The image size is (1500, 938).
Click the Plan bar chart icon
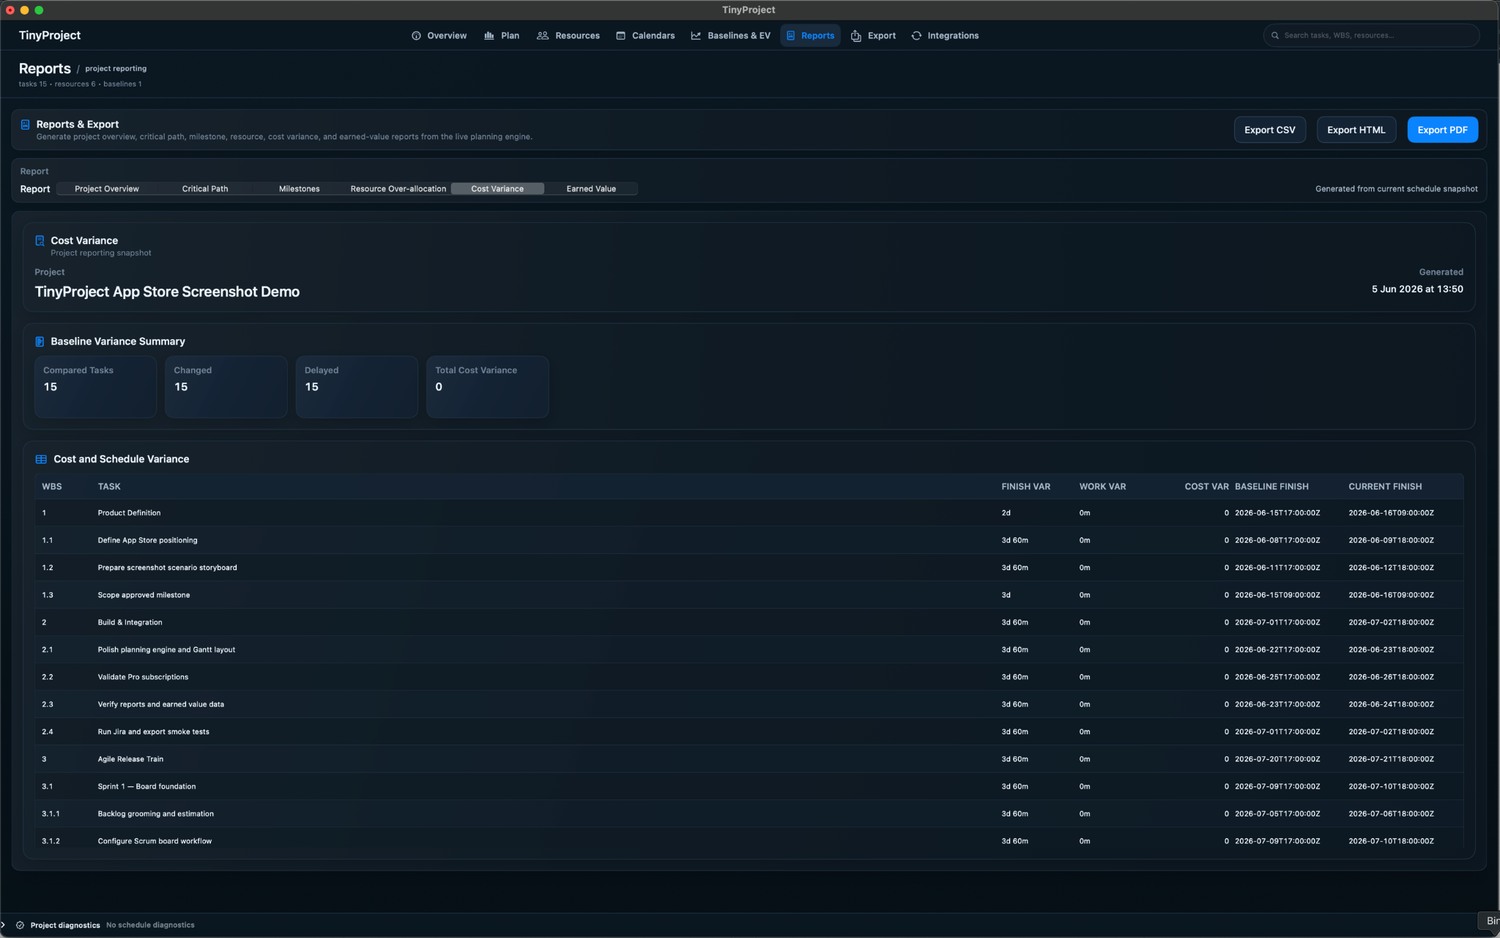pos(489,36)
